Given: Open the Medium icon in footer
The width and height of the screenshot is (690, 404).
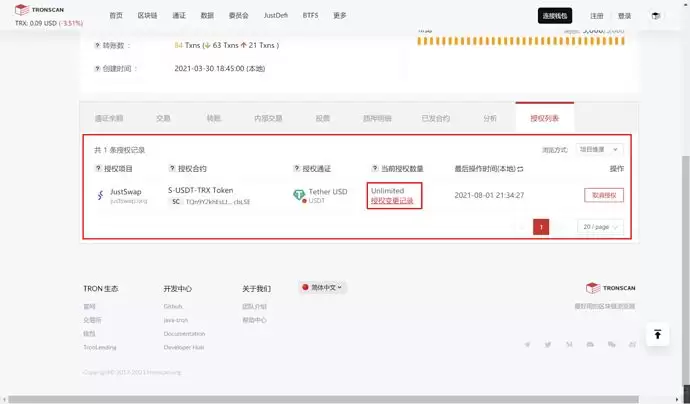Looking at the screenshot, I should coord(569,345).
